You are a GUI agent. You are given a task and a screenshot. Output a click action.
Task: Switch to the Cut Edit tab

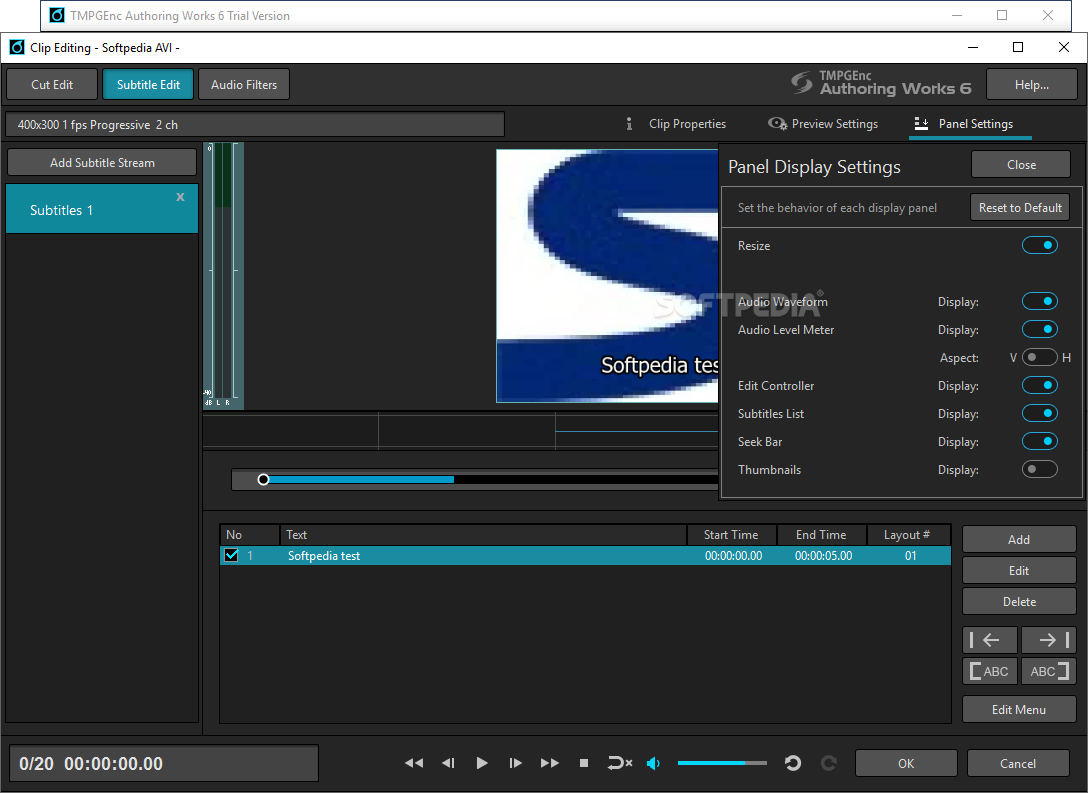(x=52, y=85)
